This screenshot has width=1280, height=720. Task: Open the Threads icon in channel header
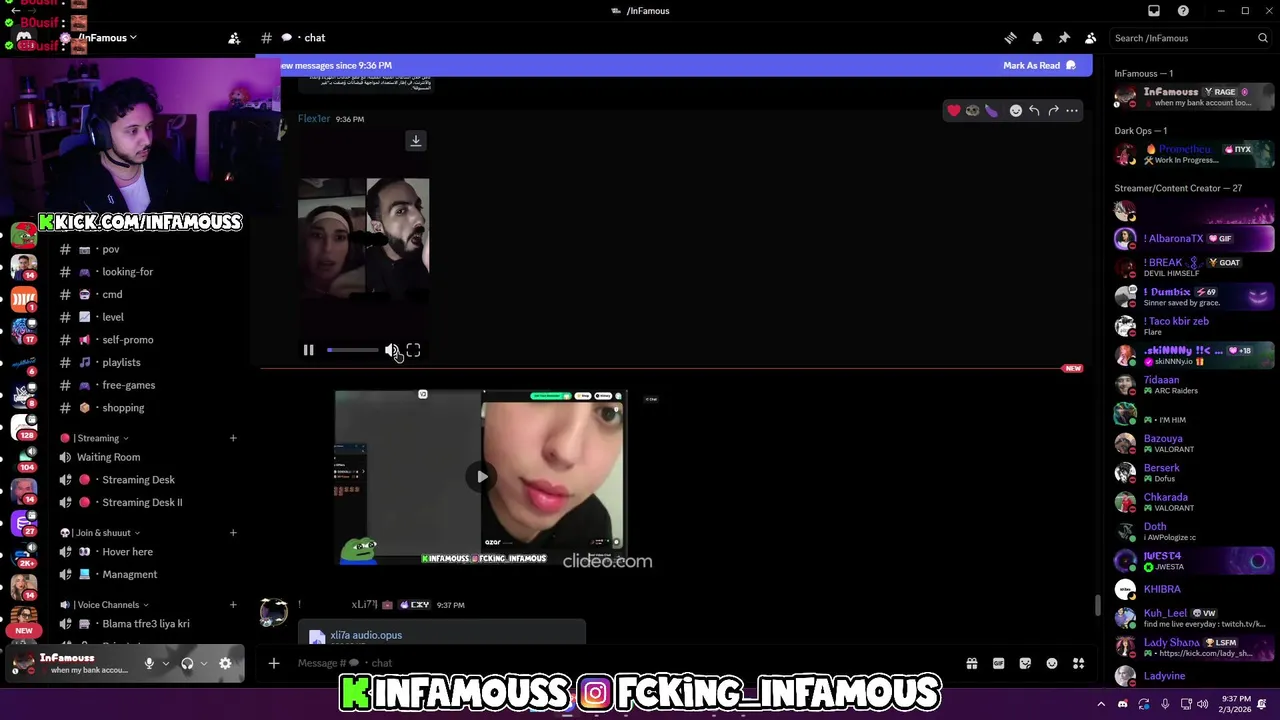click(1010, 38)
